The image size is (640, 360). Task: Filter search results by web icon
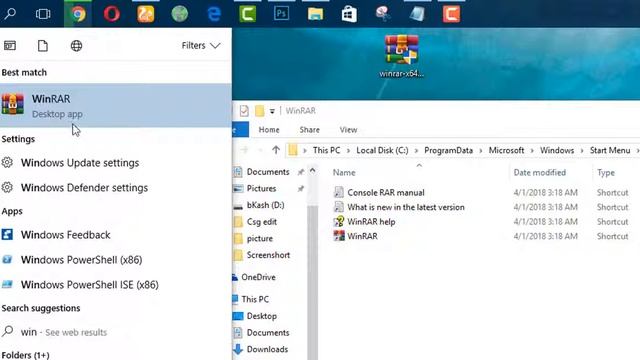pyautogui.click(x=76, y=45)
